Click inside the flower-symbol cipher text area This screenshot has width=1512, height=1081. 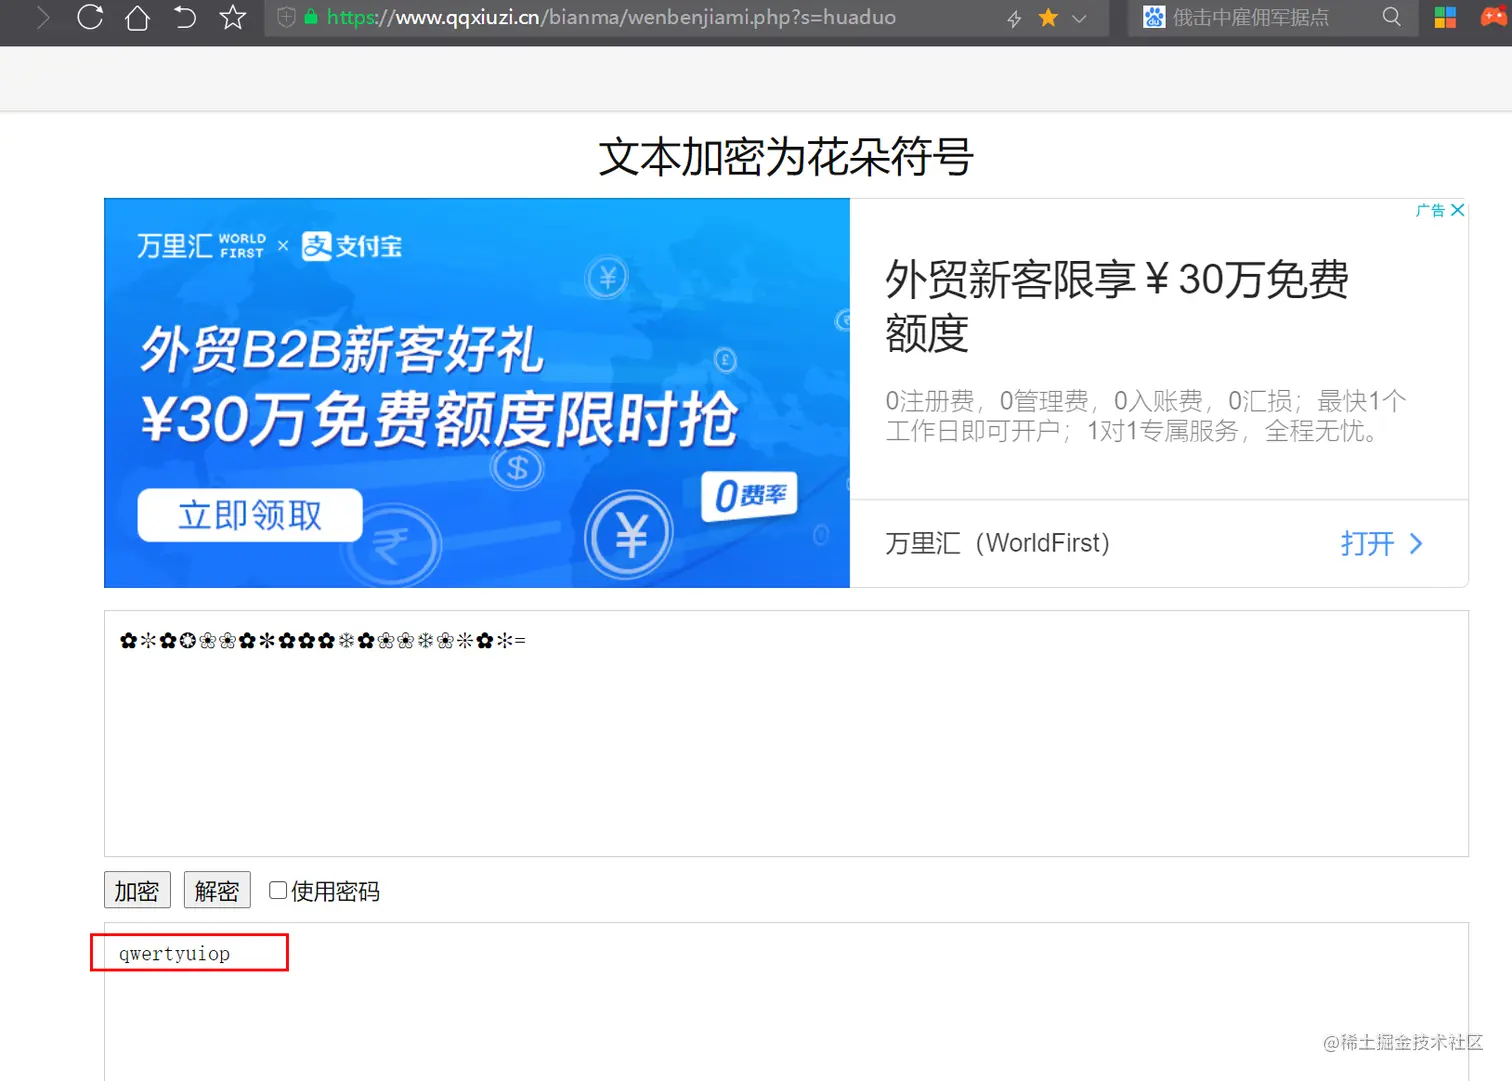(x=786, y=734)
